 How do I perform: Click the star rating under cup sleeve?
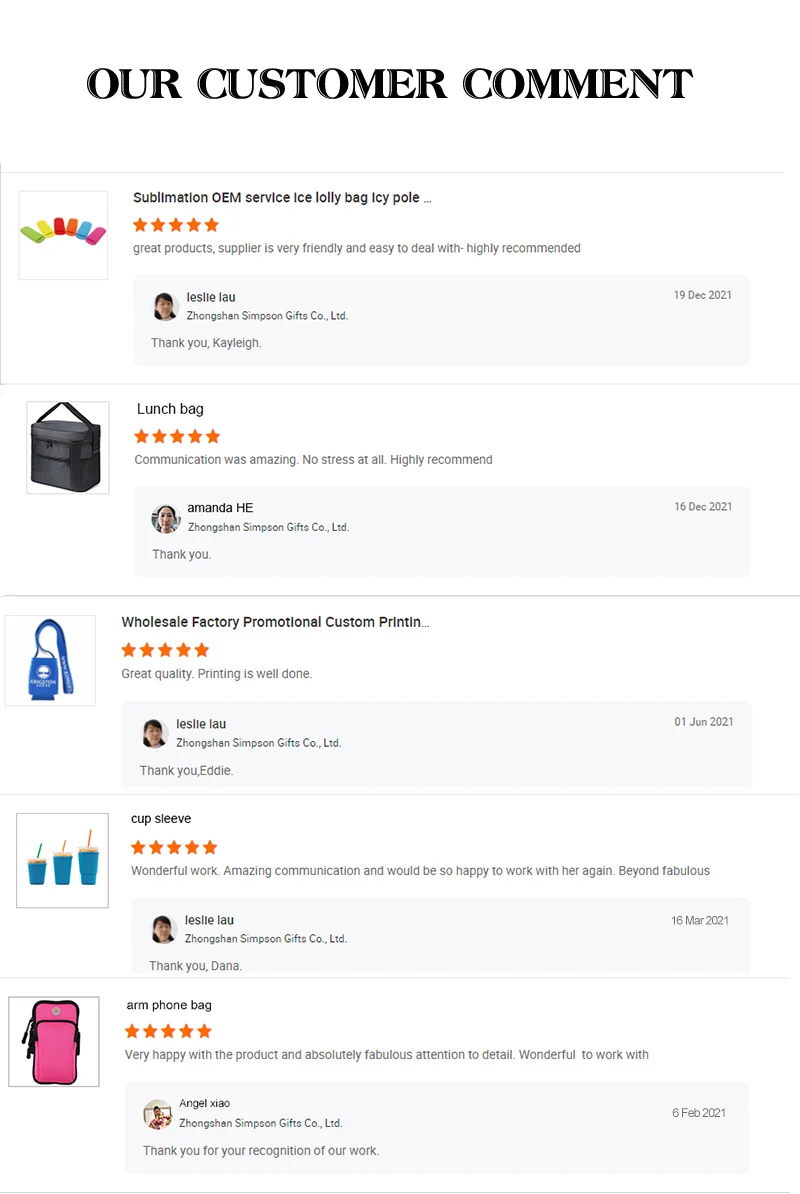174,847
